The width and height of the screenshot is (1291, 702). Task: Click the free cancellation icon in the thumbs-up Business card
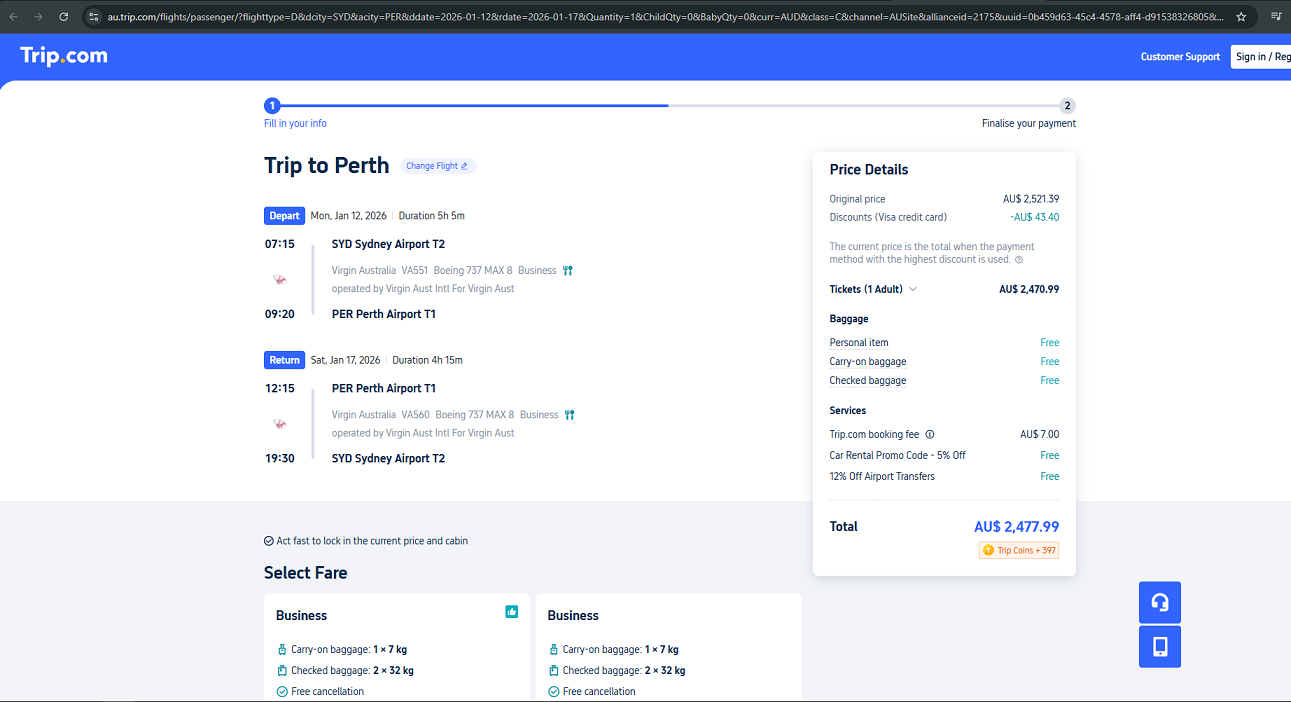(282, 692)
